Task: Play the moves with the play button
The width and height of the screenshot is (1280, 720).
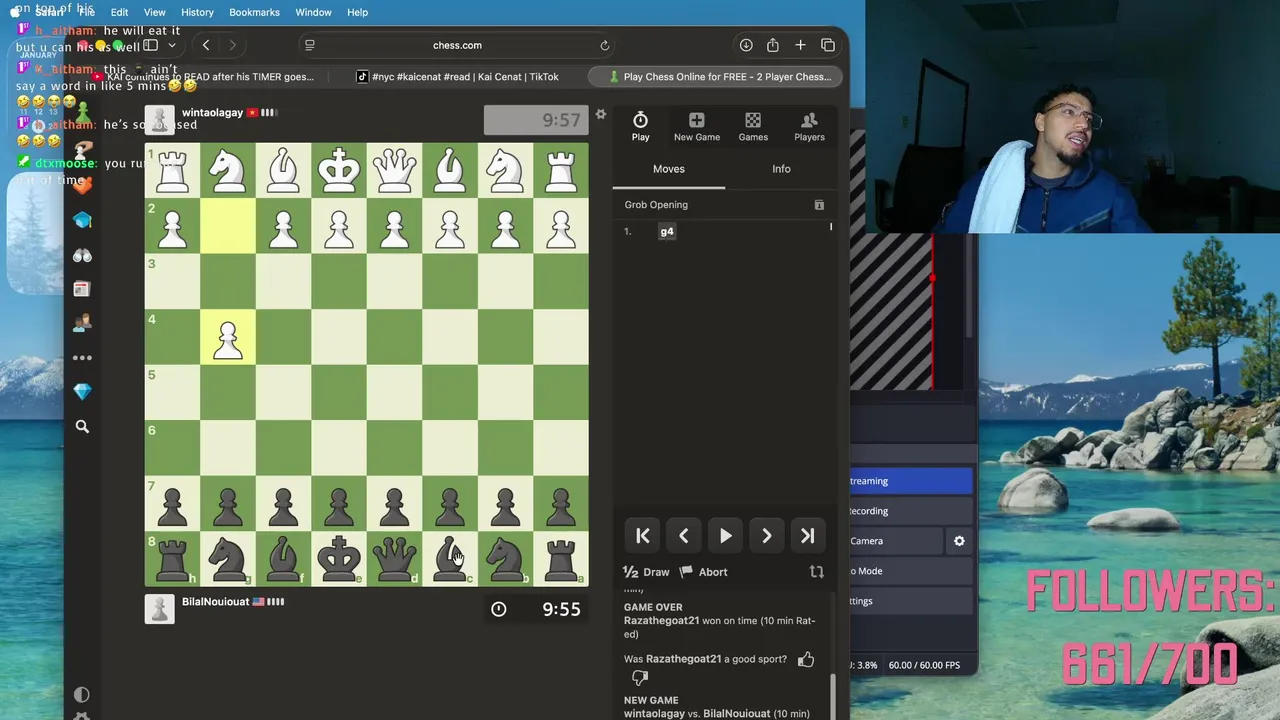Action: 725,536
